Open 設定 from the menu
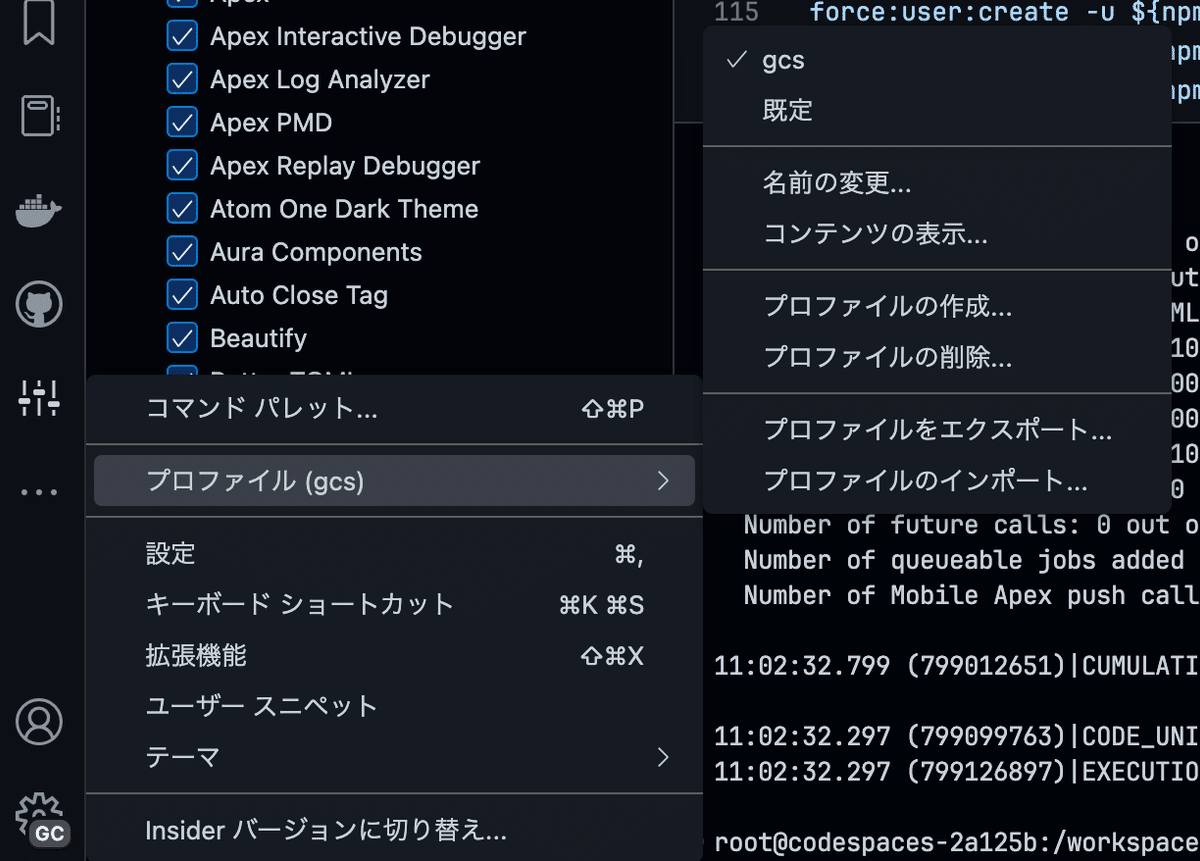The height and width of the screenshot is (861, 1200). tap(394, 553)
